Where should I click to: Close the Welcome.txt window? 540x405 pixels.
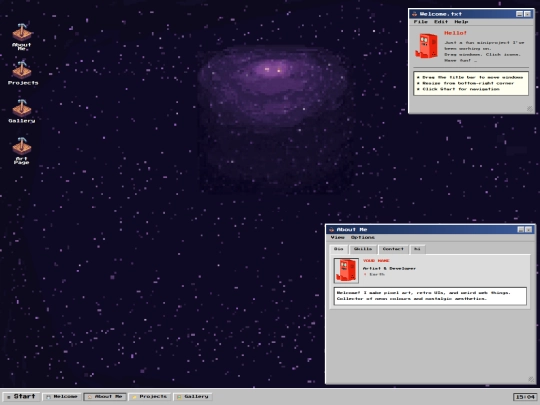click(x=528, y=14)
